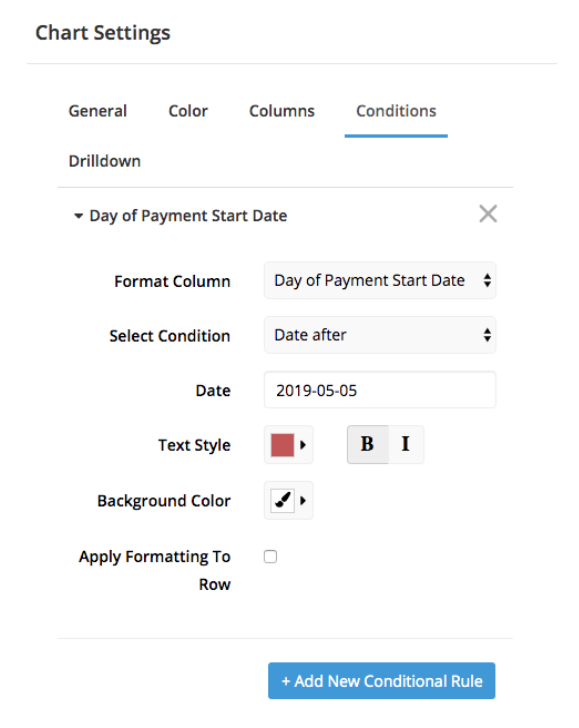
Task: Remove the Day of Payment rule via X
Action: tap(488, 214)
